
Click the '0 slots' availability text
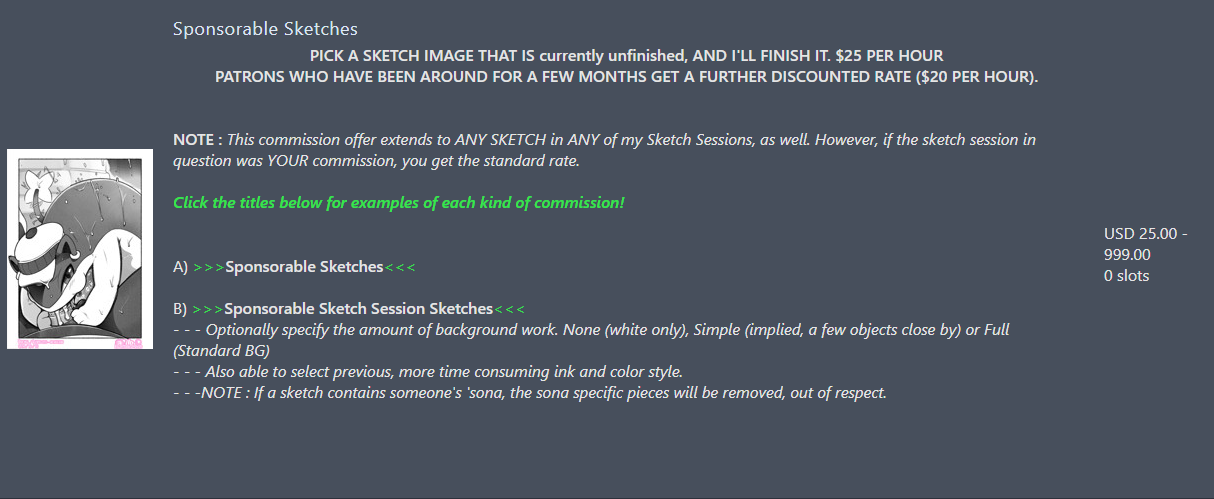point(1126,276)
